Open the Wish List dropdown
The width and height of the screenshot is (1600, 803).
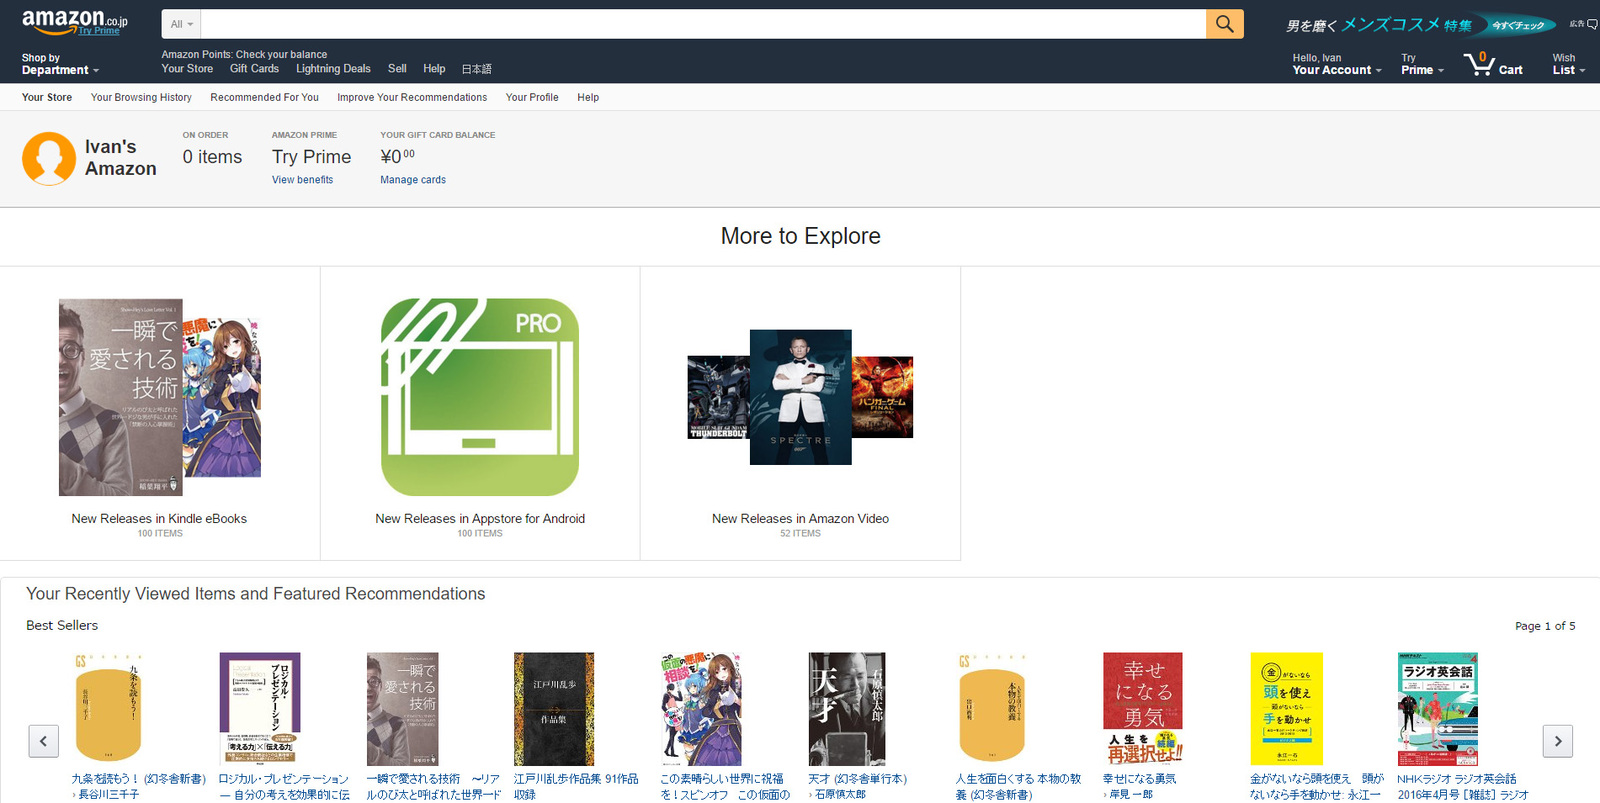click(1567, 65)
